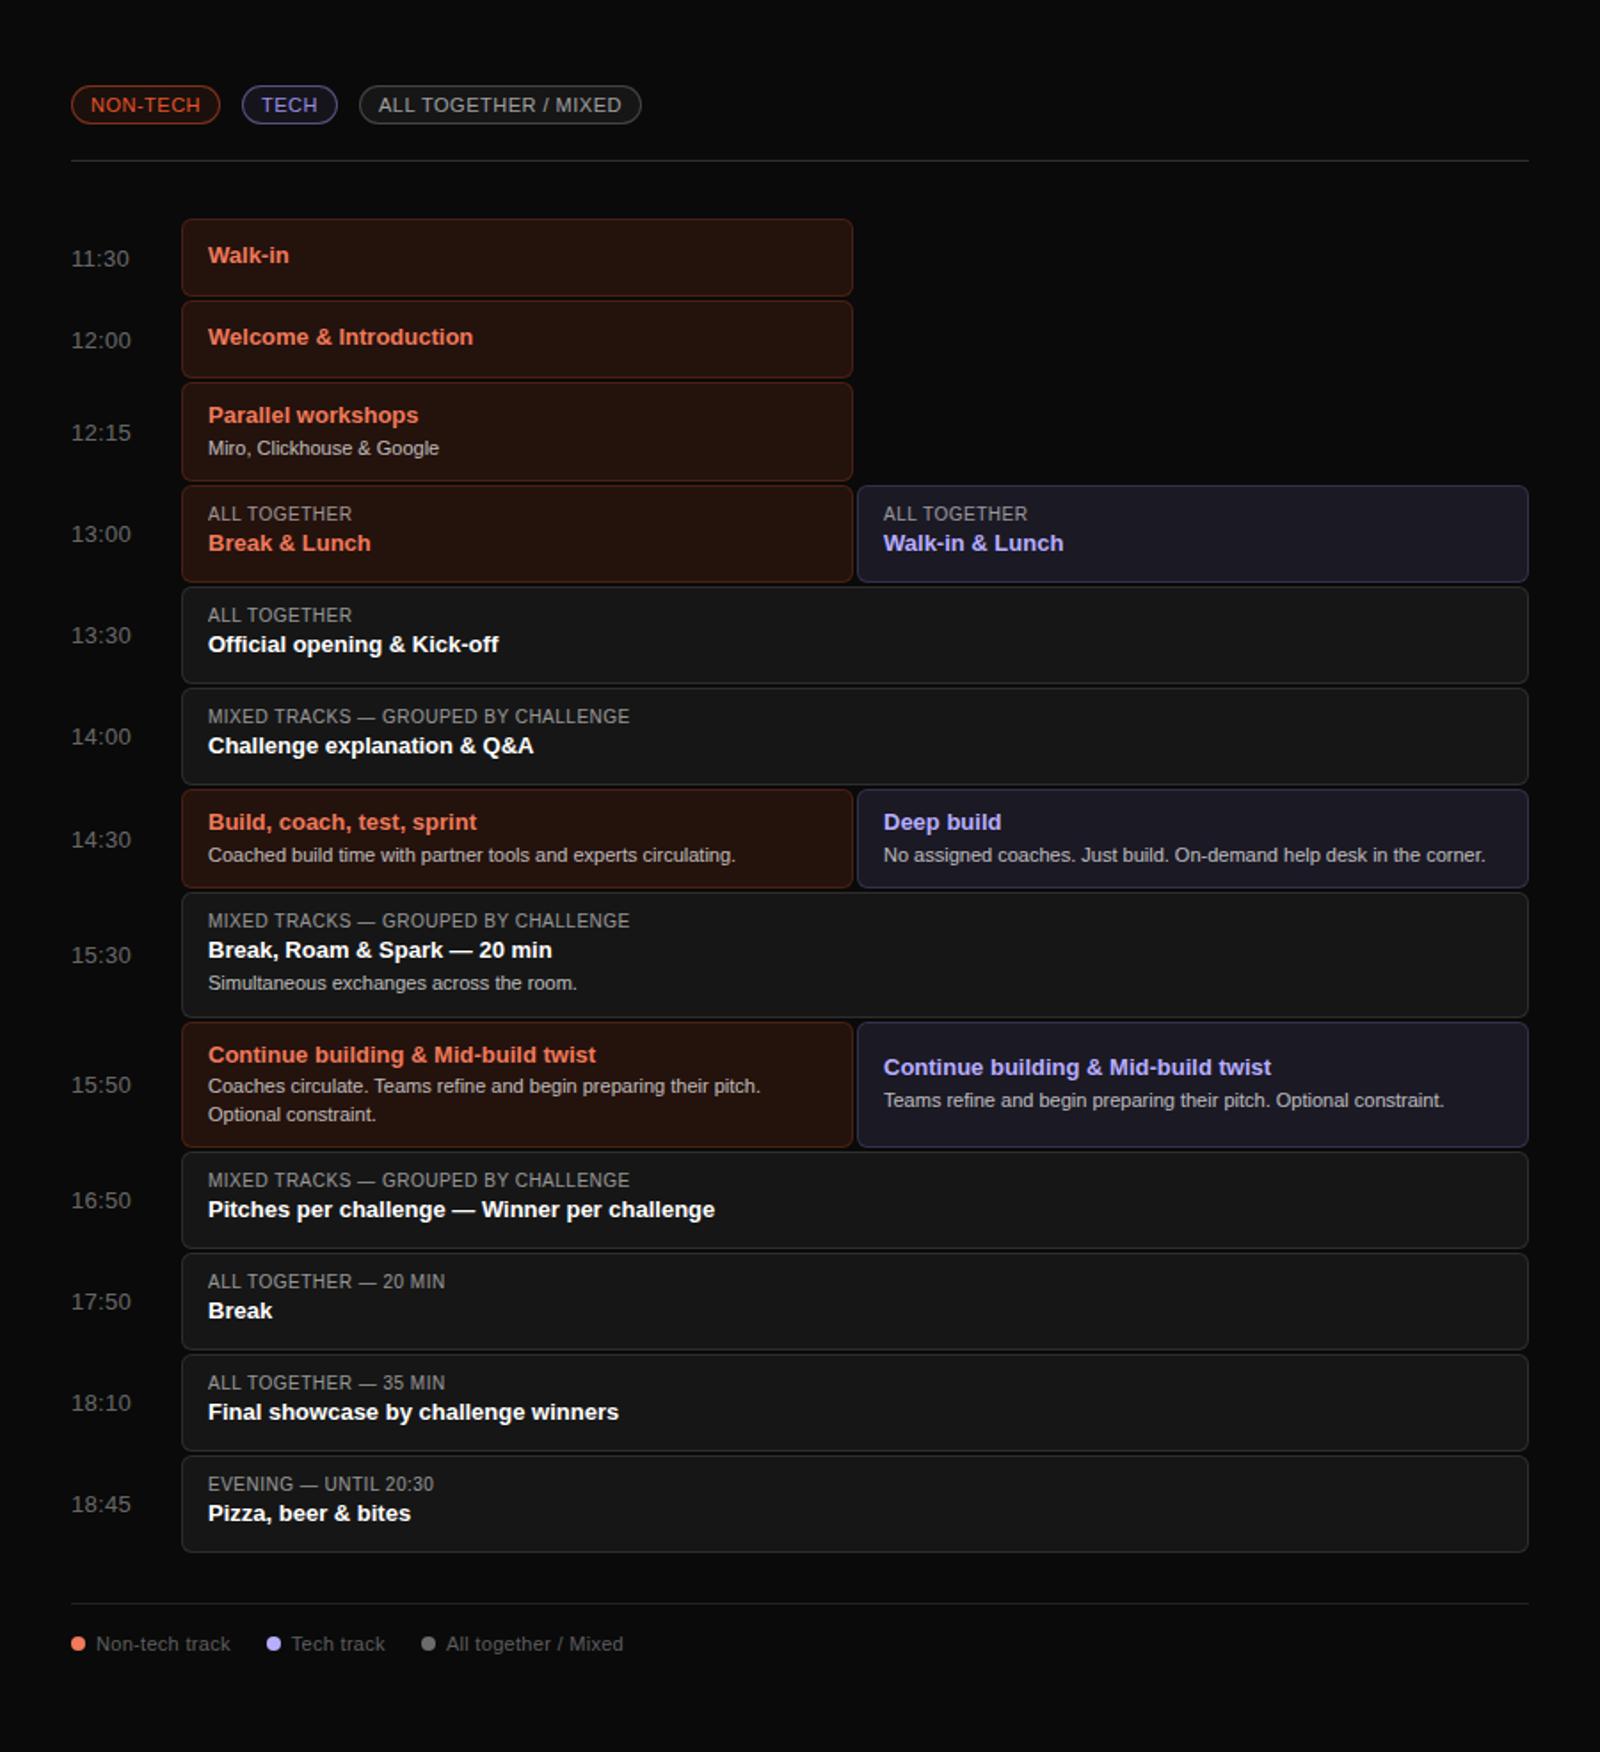Open the Parallel workshops session card
The width and height of the screenshot is (1600, 1752).
516,432
